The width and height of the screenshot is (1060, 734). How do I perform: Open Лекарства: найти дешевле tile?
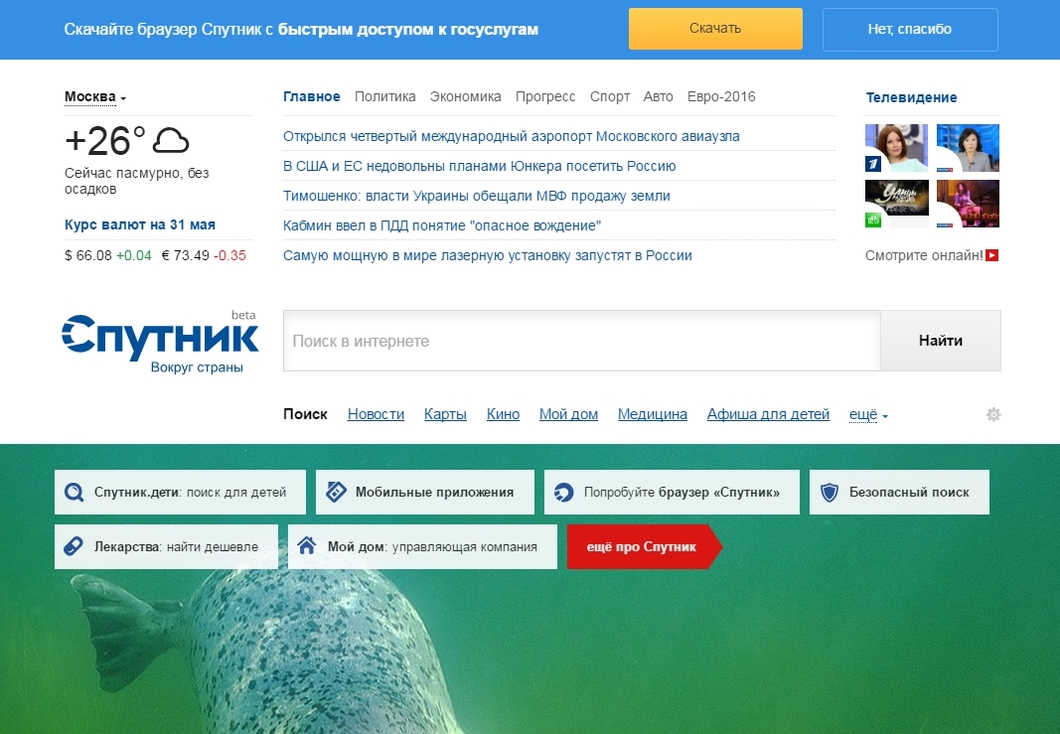[166, 546]
